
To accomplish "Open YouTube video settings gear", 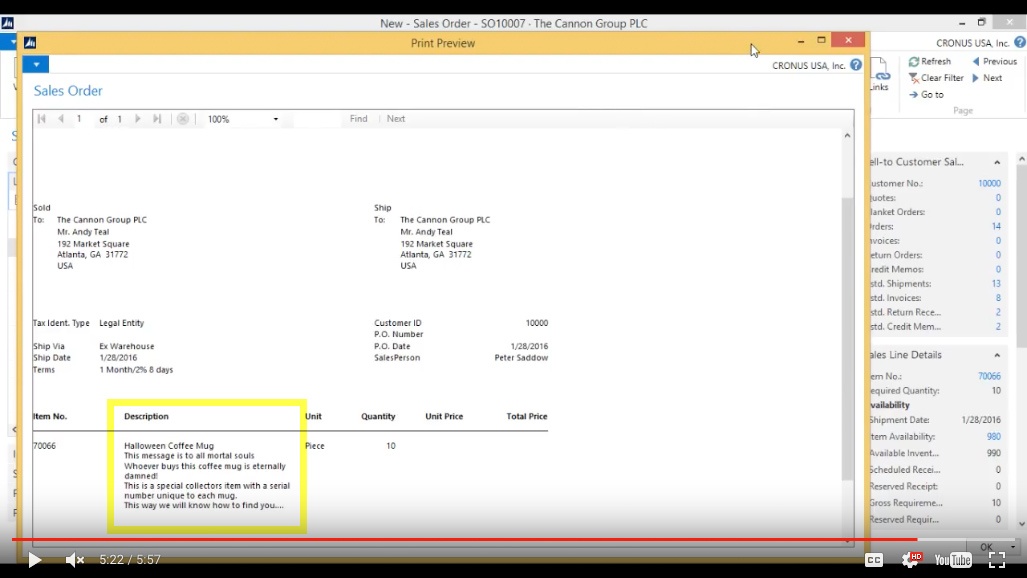I will point(910,560).
